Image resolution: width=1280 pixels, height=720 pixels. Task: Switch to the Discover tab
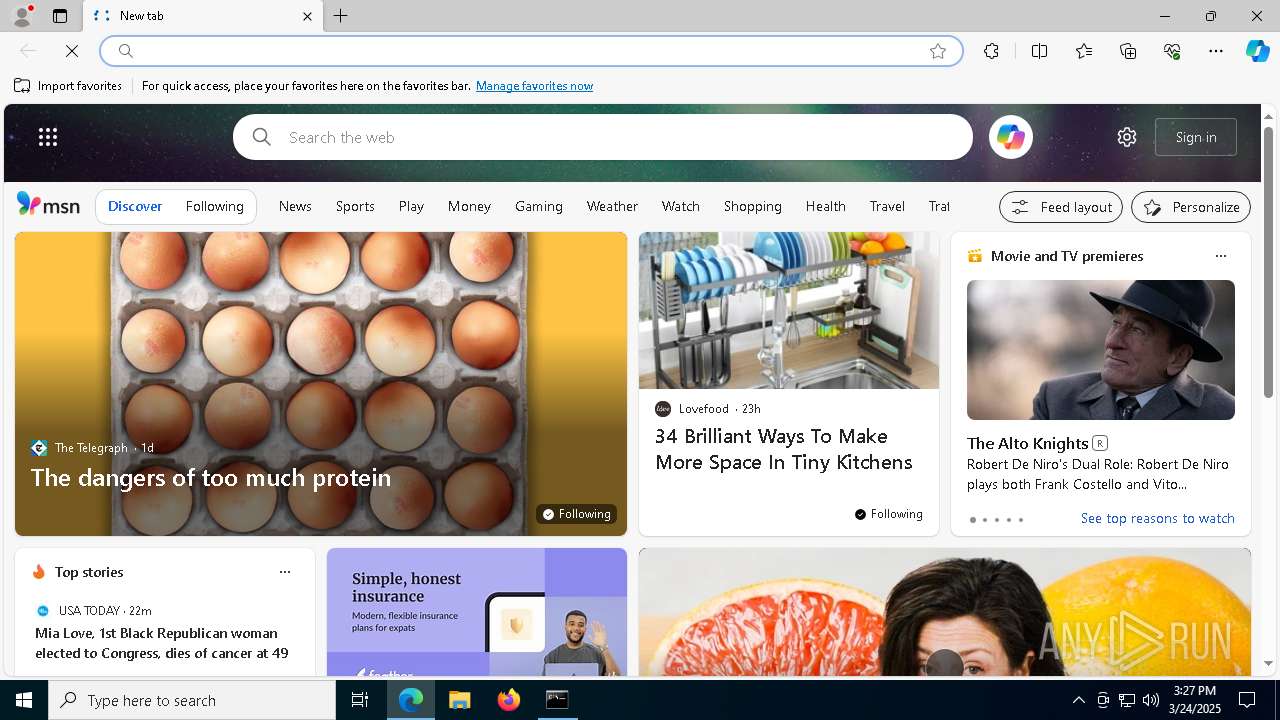(135, 206)
